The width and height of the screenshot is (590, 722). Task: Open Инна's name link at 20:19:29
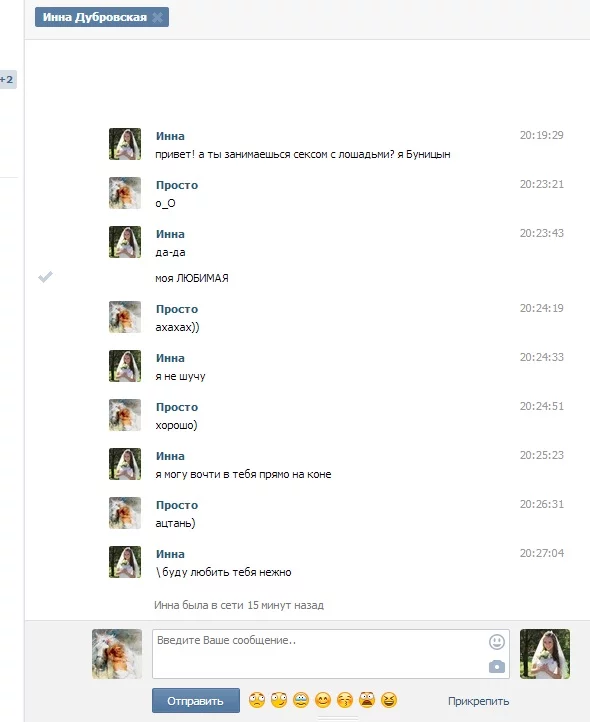[x=170, y=136]
